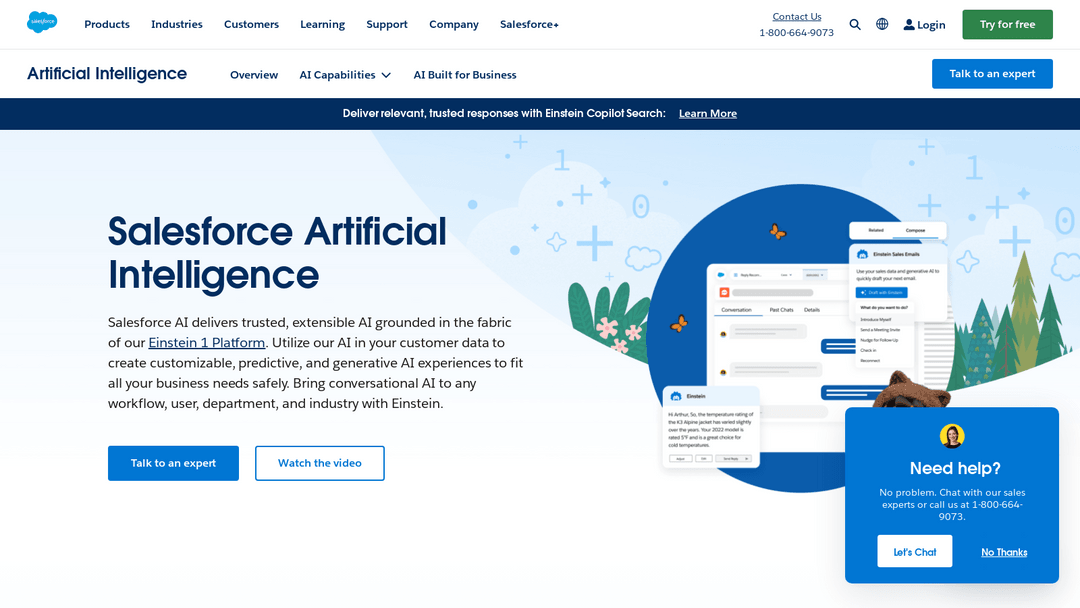Open the search magnifier icon
Screen dimensions: 1080x608
(855, 24)
